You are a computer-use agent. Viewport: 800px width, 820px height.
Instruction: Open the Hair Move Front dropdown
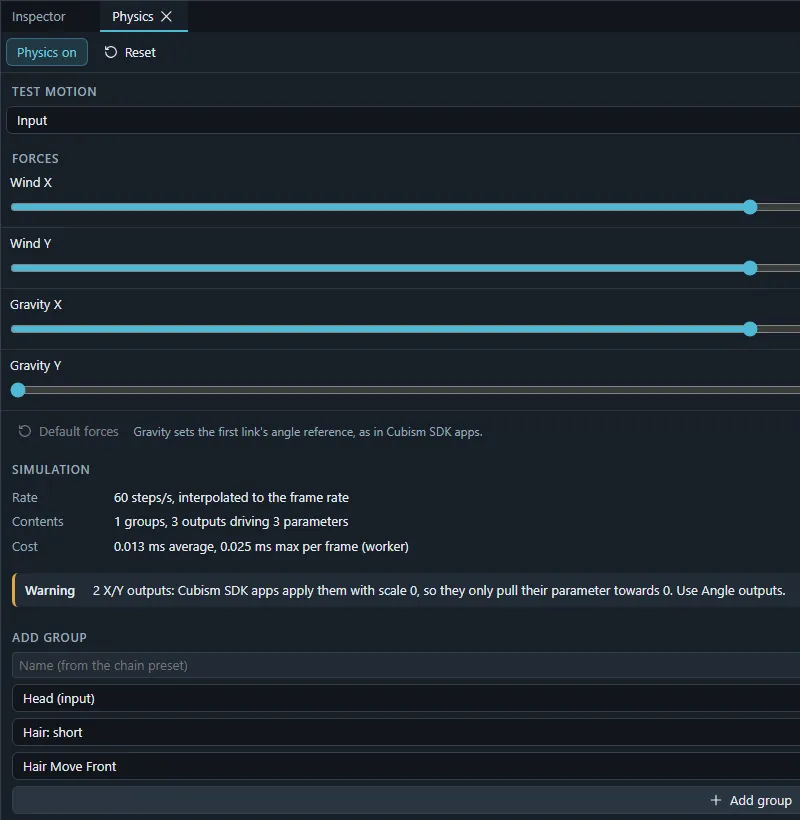point(406,766)
